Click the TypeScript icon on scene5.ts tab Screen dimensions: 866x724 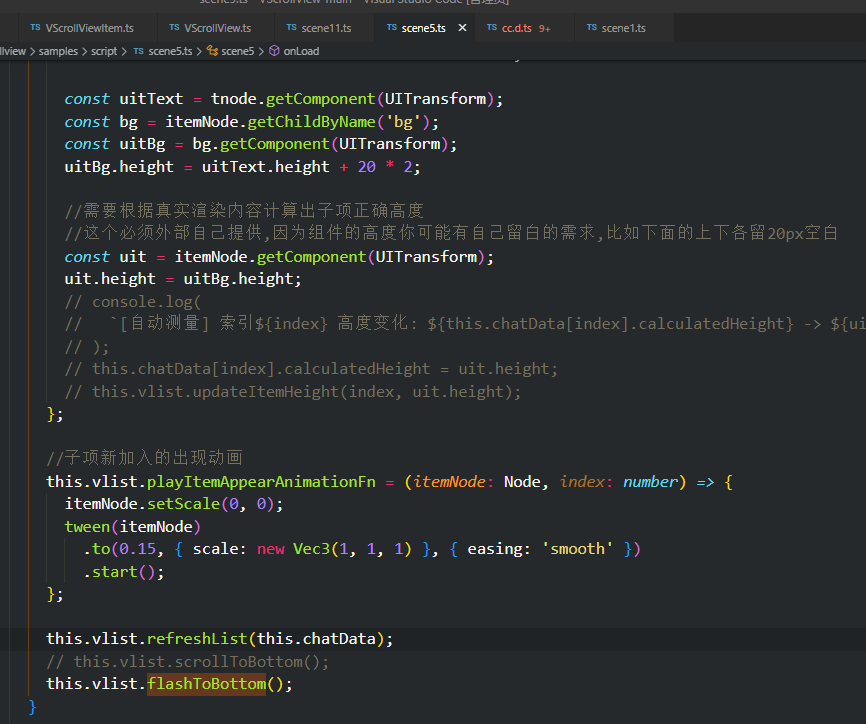[392, 28]
